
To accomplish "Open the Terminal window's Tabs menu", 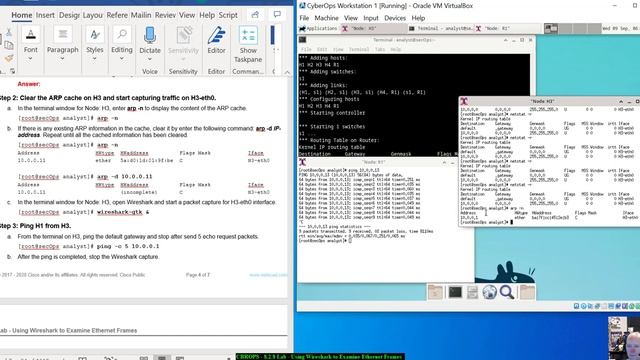I will (x=380, y=49).
